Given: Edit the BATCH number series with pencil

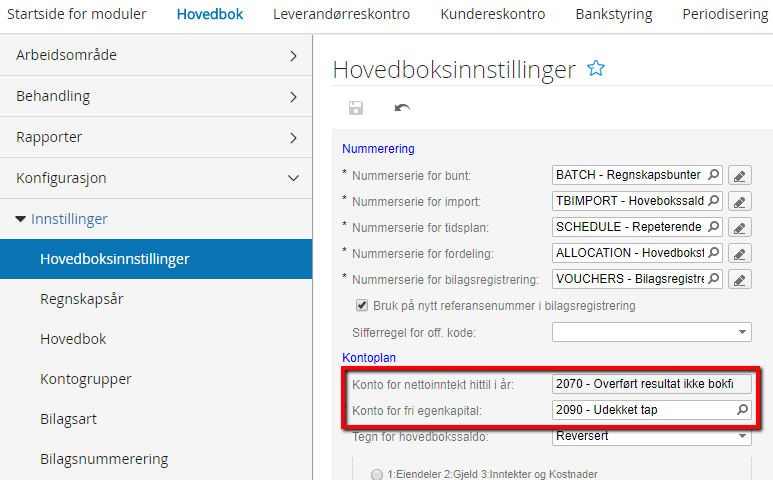Looking at the screenshot, I should coord(739,175).
